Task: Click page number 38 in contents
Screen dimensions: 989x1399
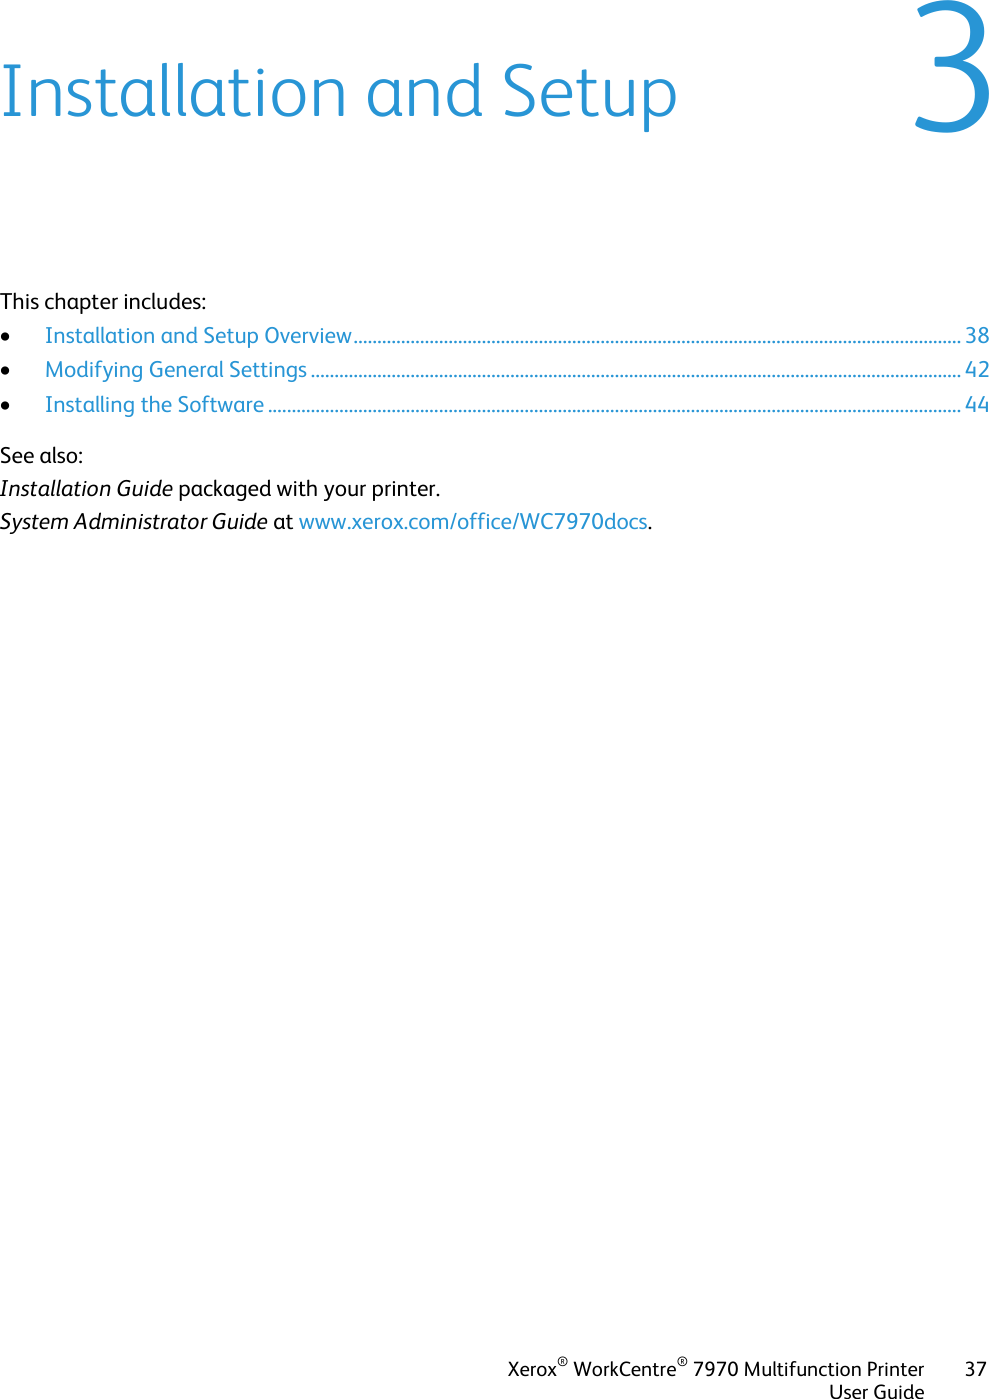Action: [977, 336]
